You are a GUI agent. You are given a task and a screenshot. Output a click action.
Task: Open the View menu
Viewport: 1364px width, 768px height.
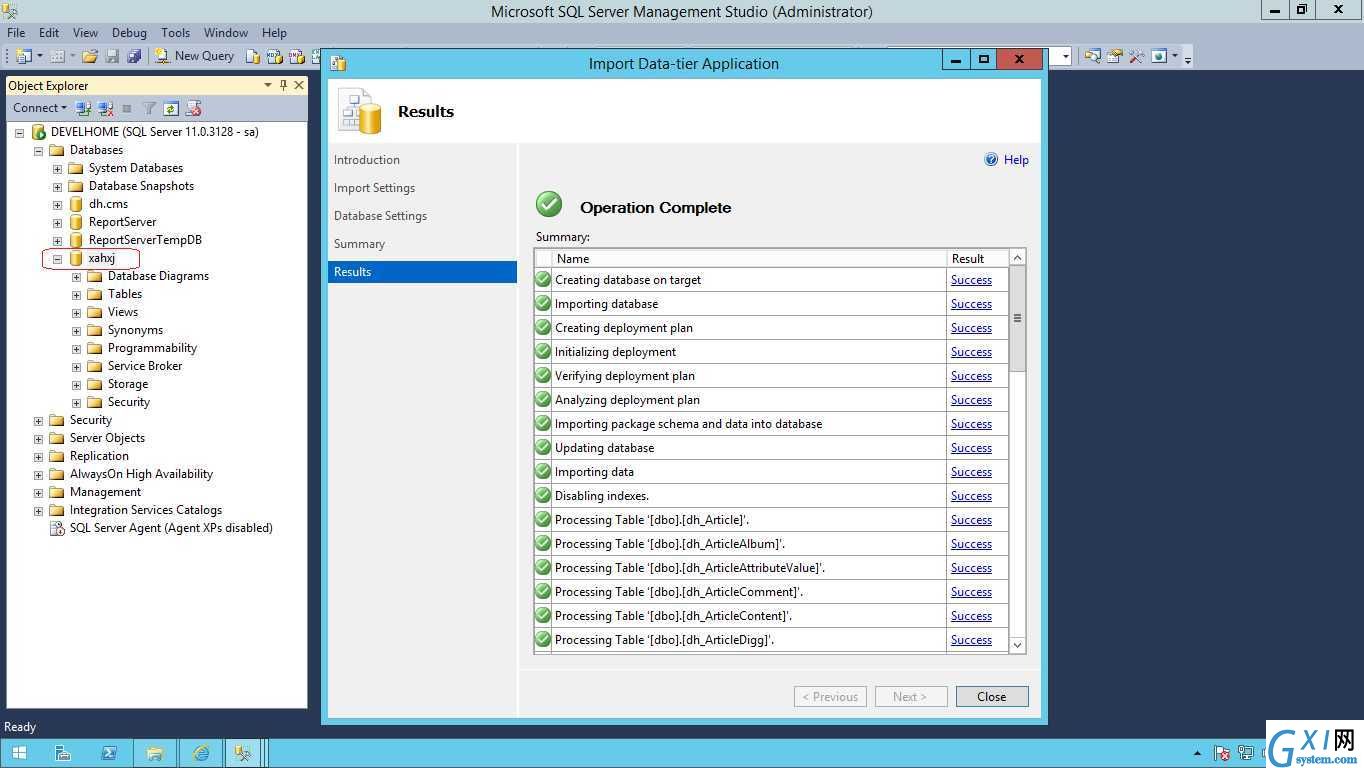pos(85,33)
